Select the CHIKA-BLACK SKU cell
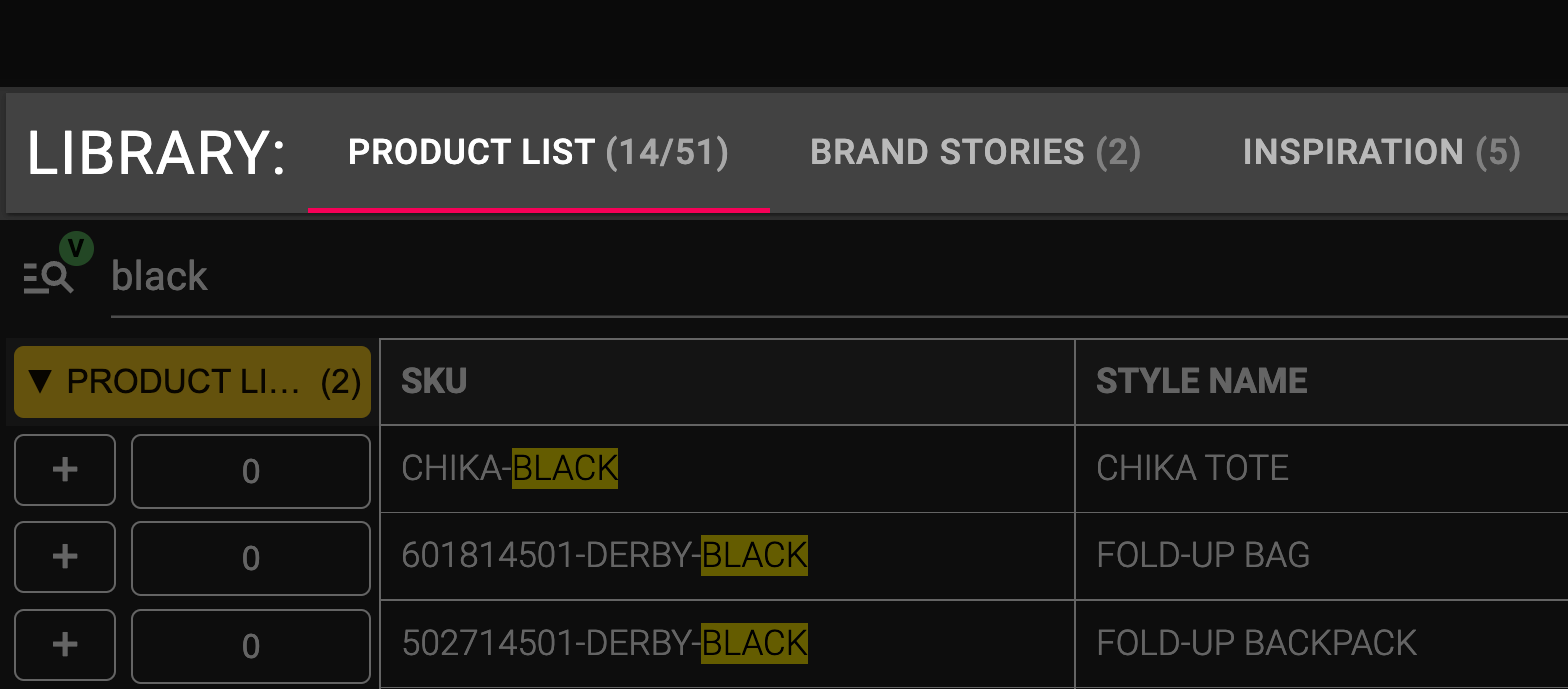The image size is (1568, 689). (x=728, y=468)
